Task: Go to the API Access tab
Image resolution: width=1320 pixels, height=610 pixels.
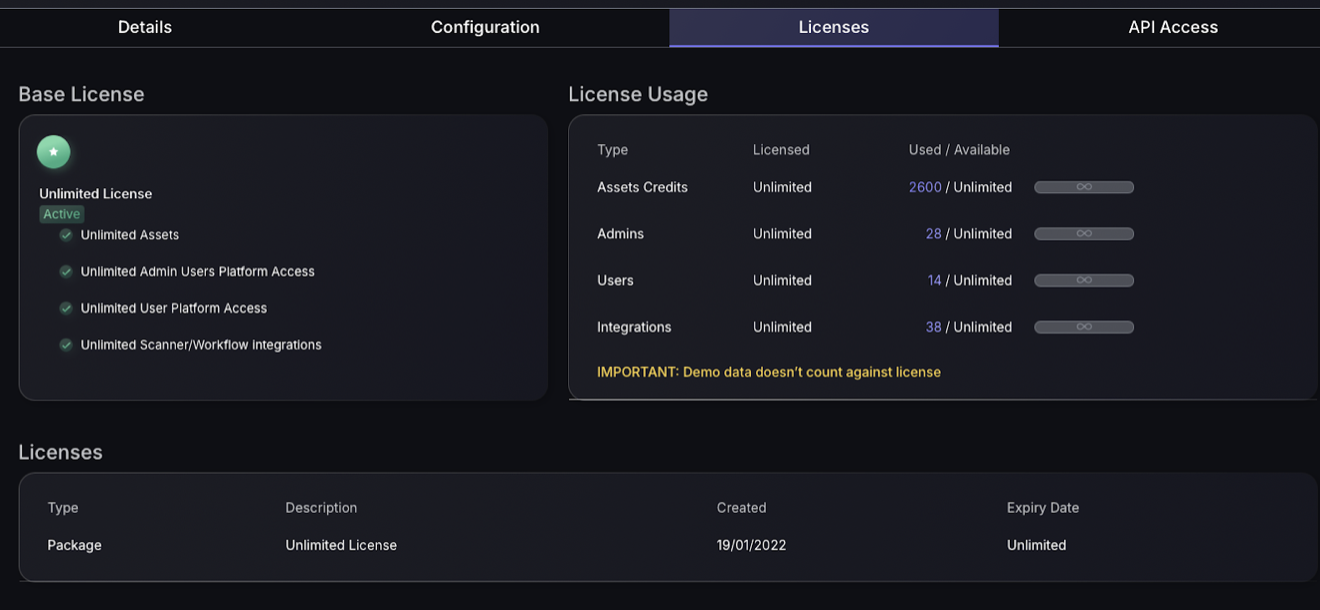Action: tap(1173, 27)
